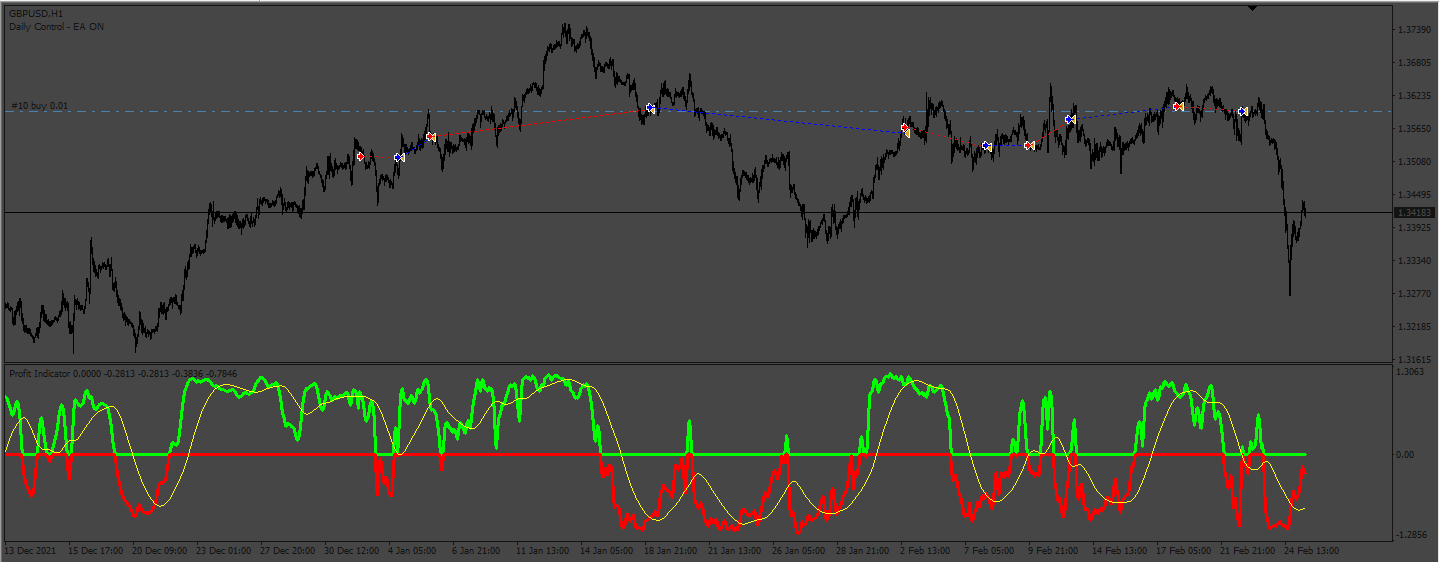
Task: Click the 1.33925 price scale label
Action: pos(1416,227)
